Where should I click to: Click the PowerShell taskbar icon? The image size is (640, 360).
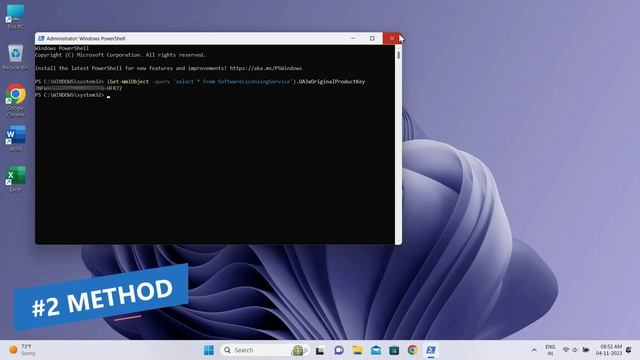pyautogui.click(x=431, y=350)
